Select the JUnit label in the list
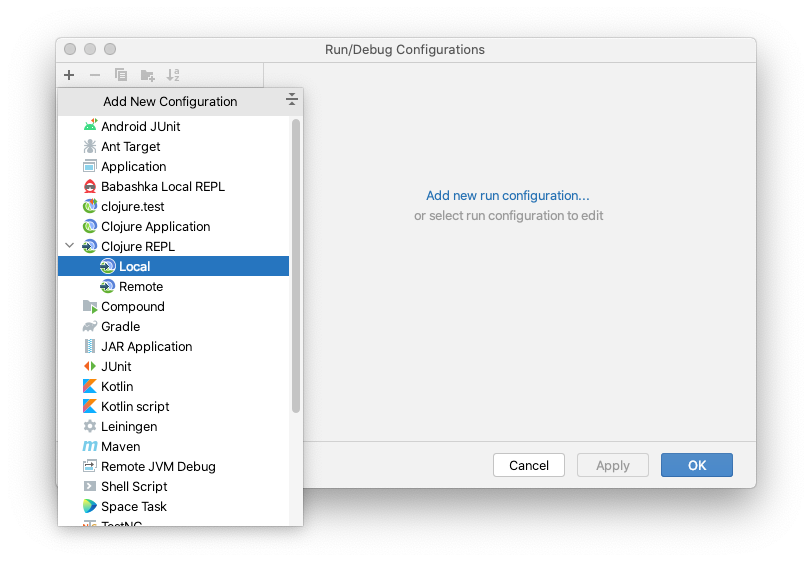The image size is (812, 562). [x=116, y=367]
